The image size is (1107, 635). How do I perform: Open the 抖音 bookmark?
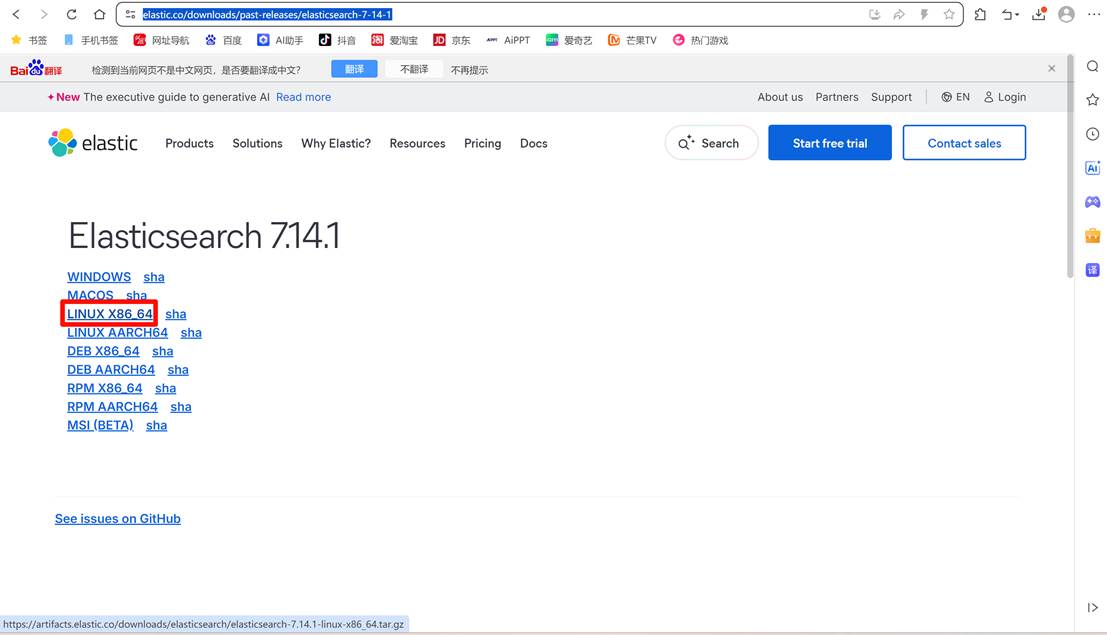coord(337,40)
